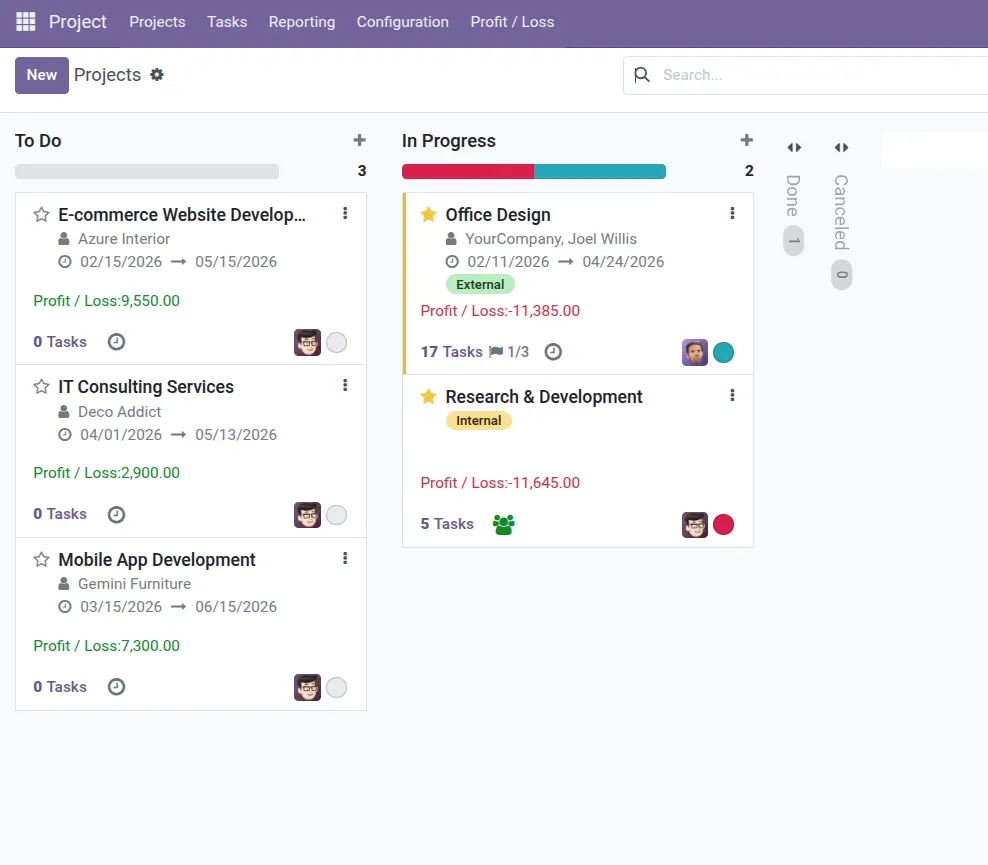988x865 pixels.
Task: Favorite the IT Consulting Services project
Action: (x=42, y=386)
